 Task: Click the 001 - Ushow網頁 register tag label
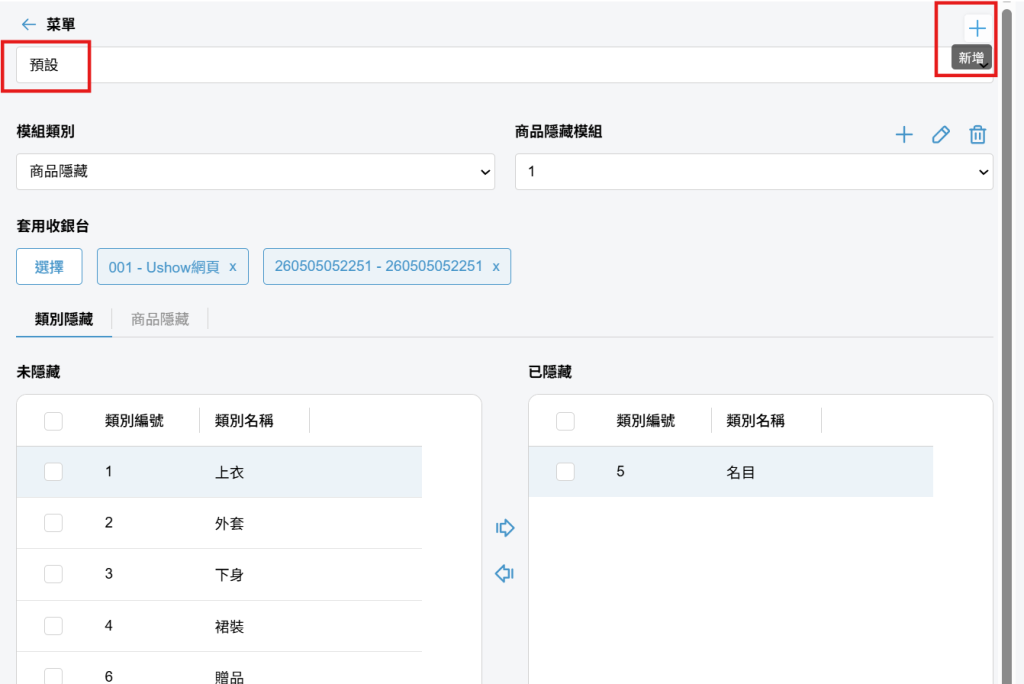click(x=164, y=267)
